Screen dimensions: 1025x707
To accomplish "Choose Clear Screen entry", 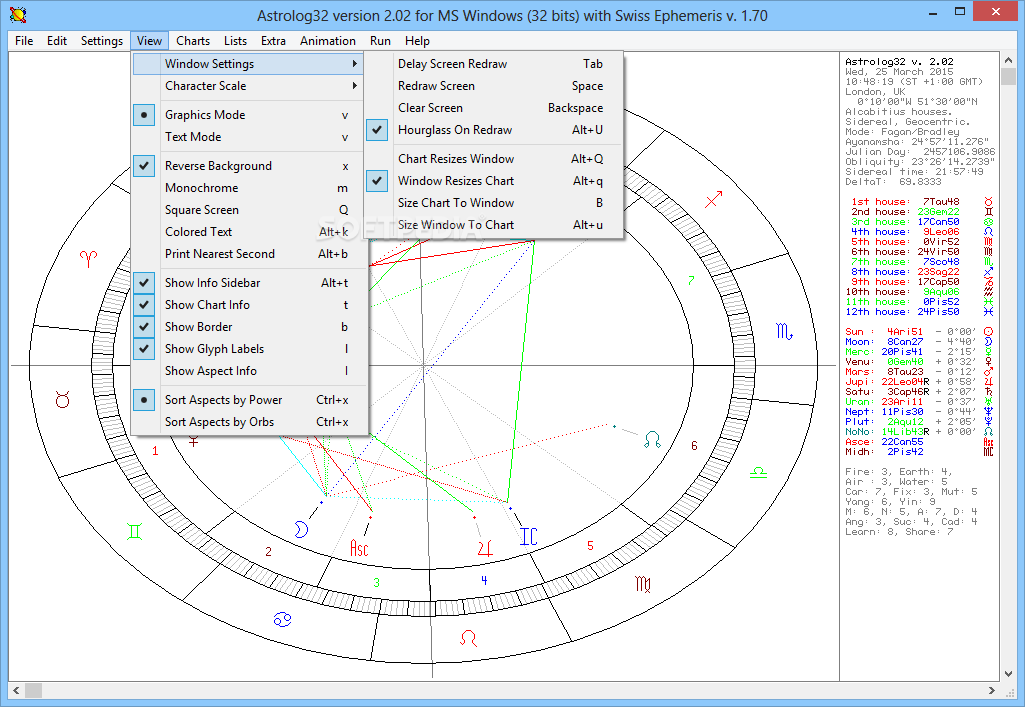I will point(494,108).
